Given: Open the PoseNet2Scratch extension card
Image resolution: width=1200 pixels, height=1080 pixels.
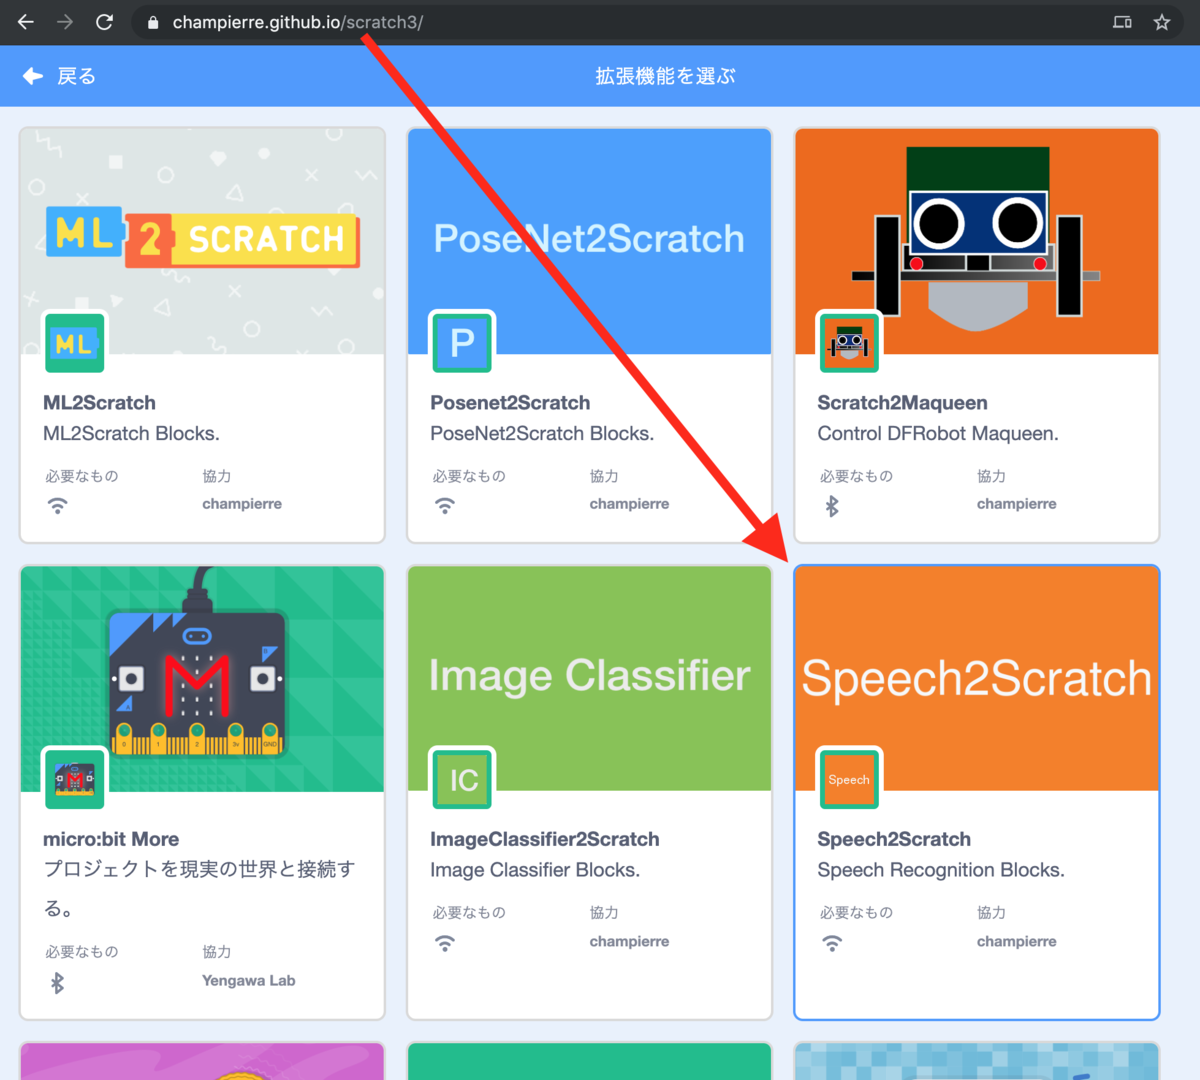Looking at the screenshot, I should (x=589, y=240).
